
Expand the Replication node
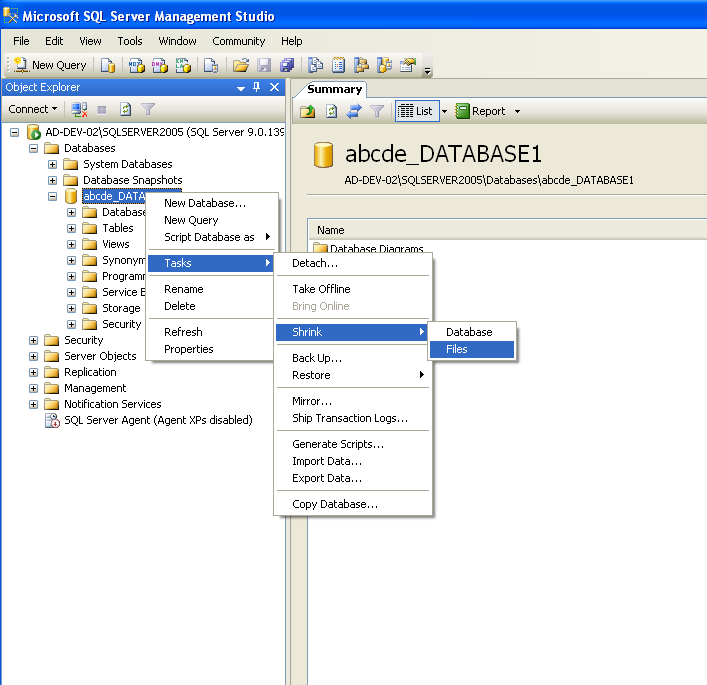point(33,372)
